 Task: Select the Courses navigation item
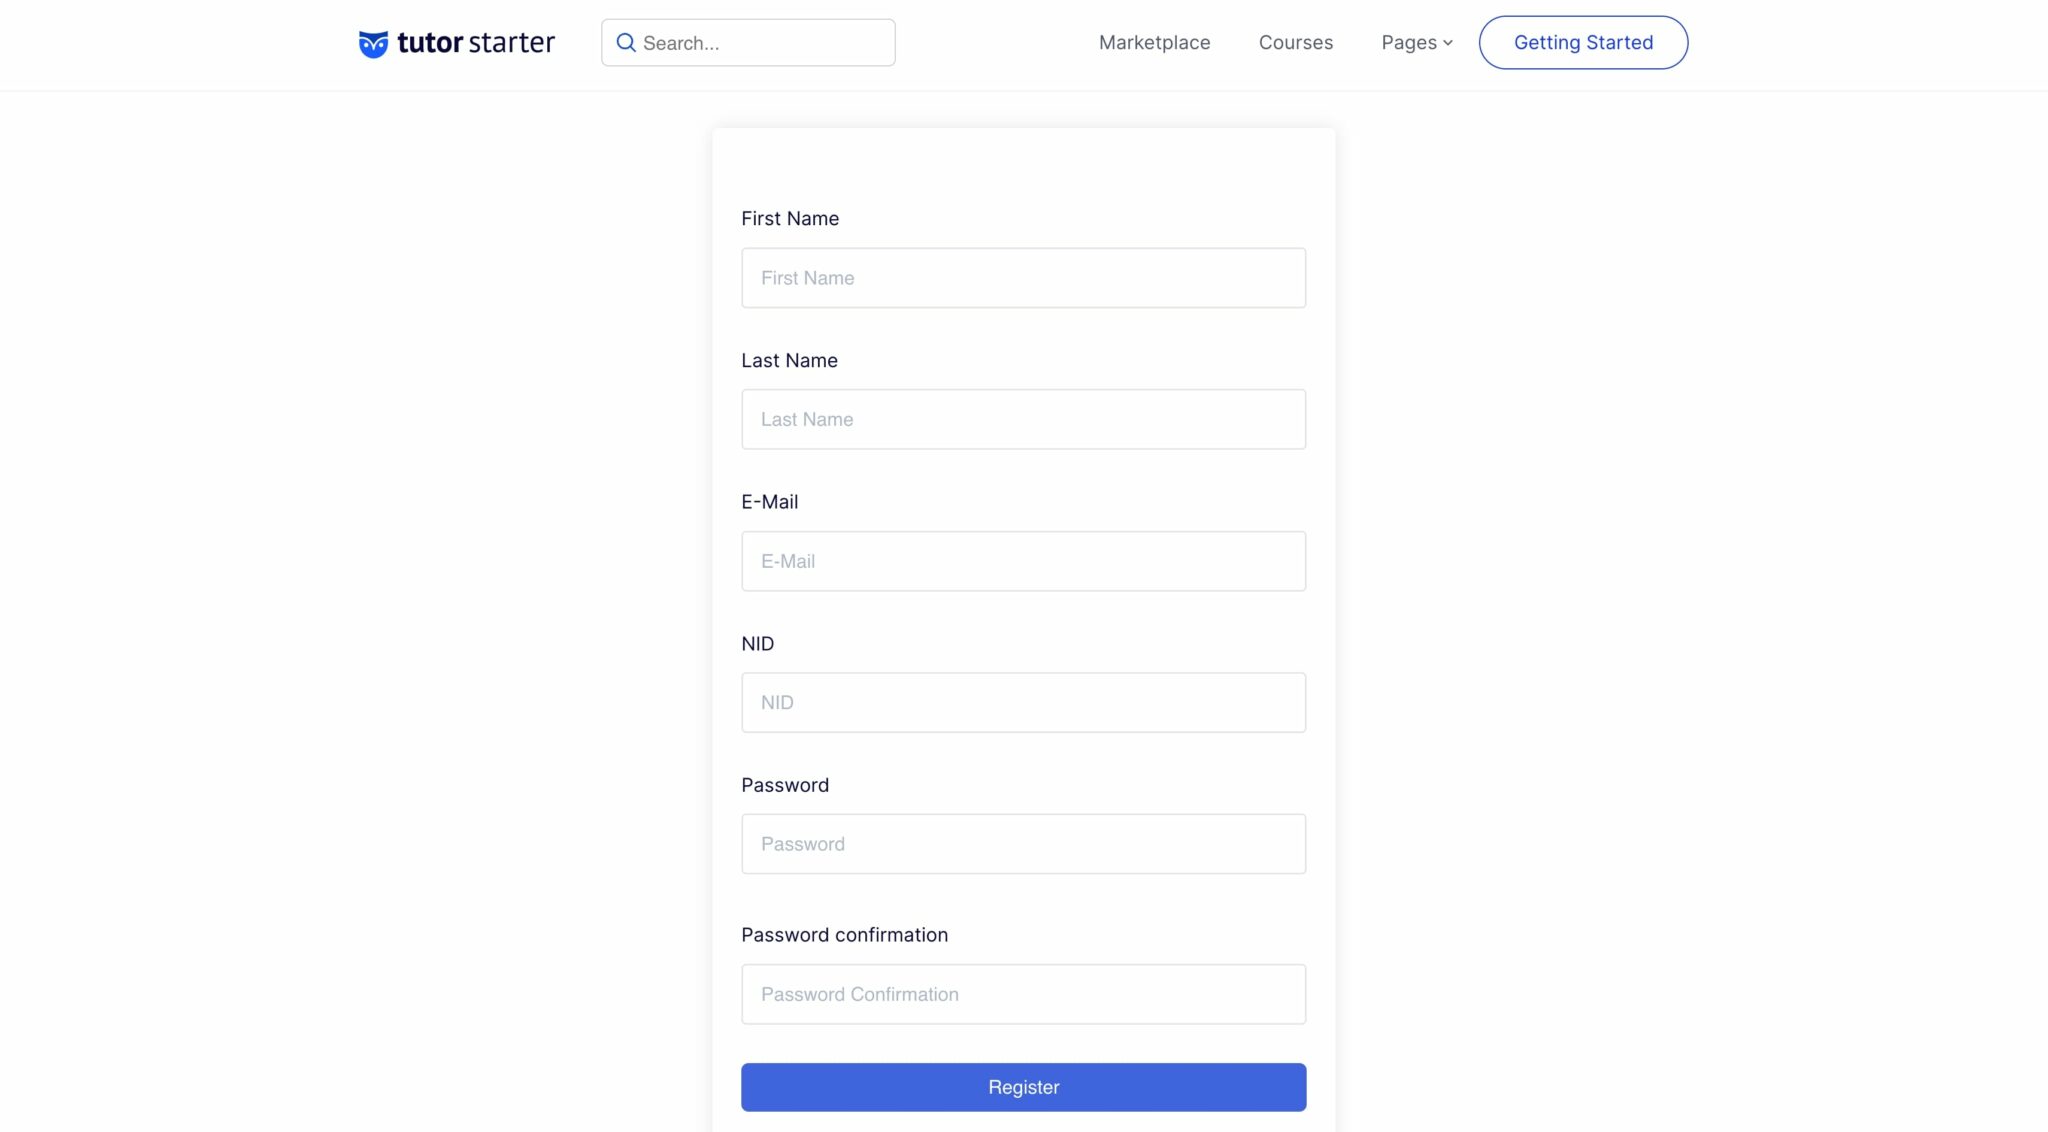[1295, 42]
